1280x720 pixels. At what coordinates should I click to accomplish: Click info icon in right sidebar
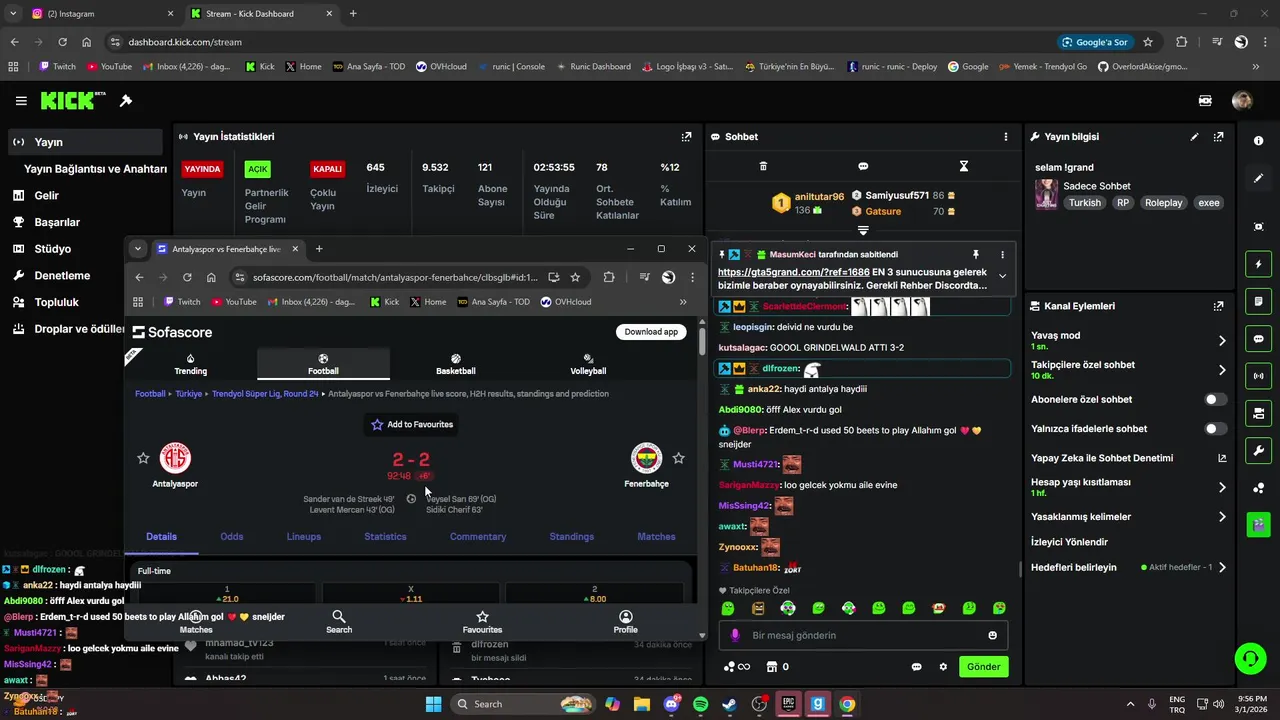[x=1259, y=141]
